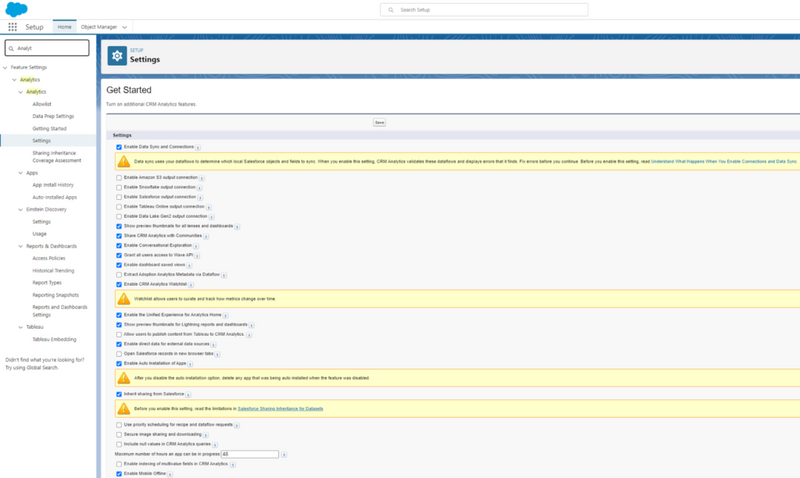Click info icon beside Enable dashboard saved views
The image size is (800, 478).
(189, 265)
